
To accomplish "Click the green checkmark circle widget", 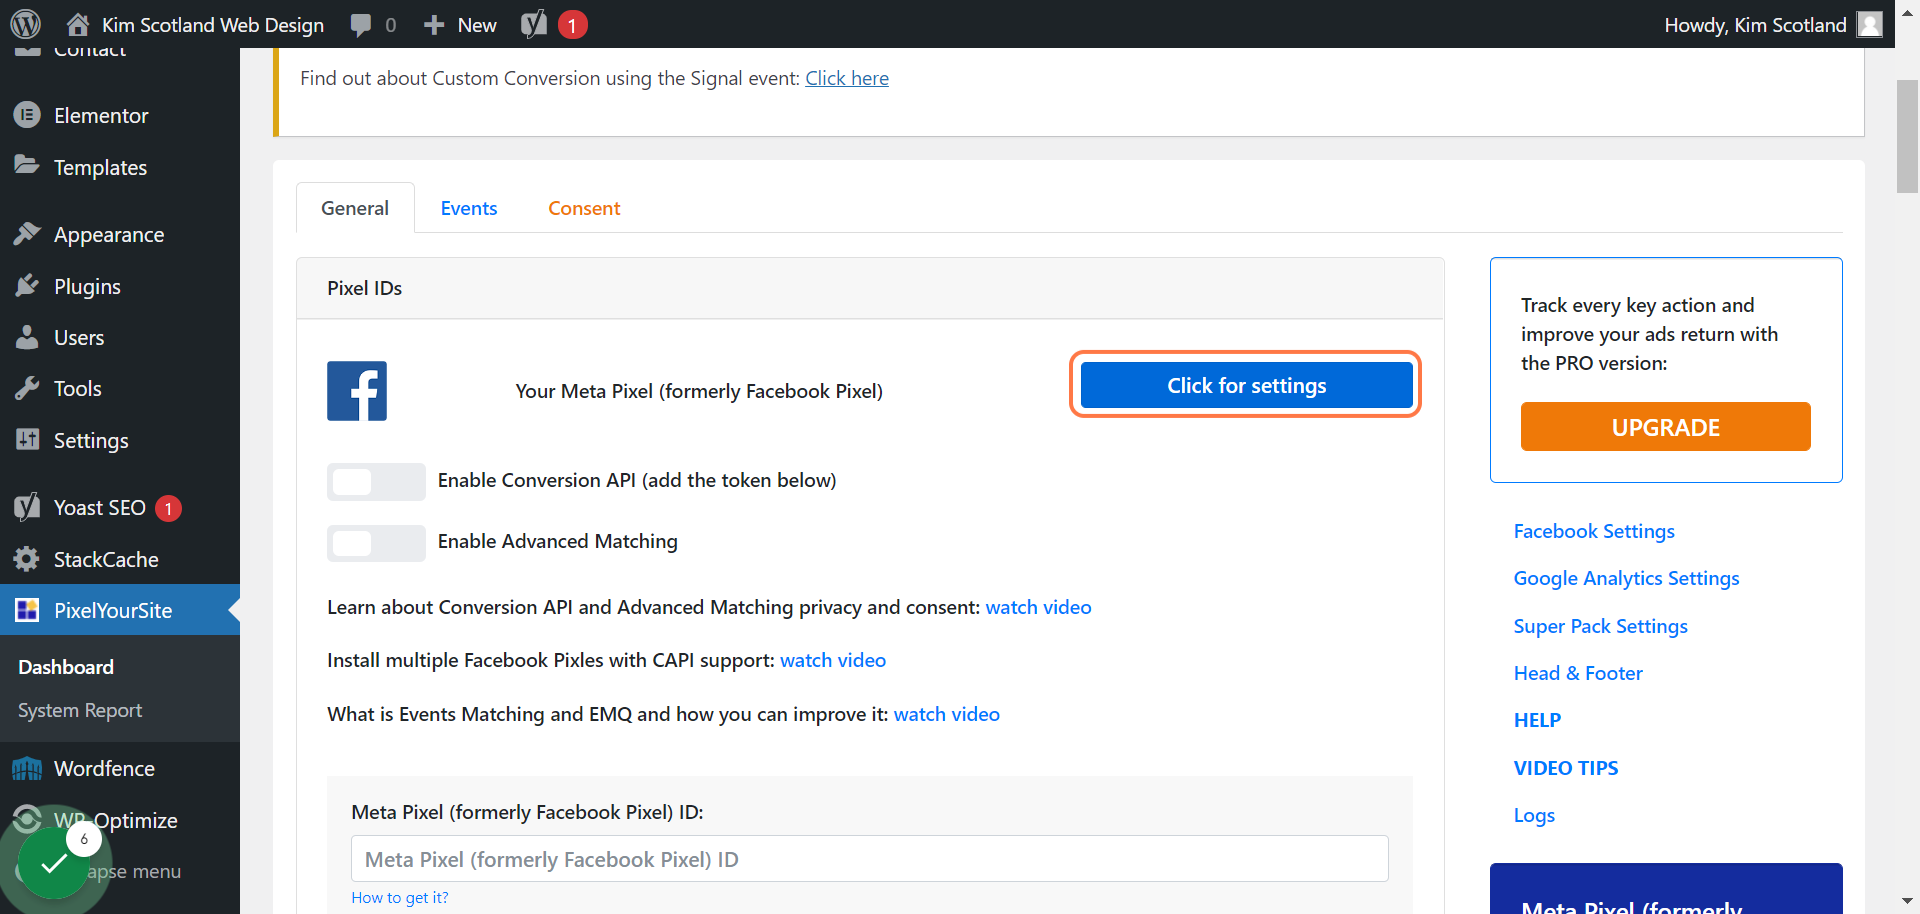I will pyautogui.click(x=54, y=864).
